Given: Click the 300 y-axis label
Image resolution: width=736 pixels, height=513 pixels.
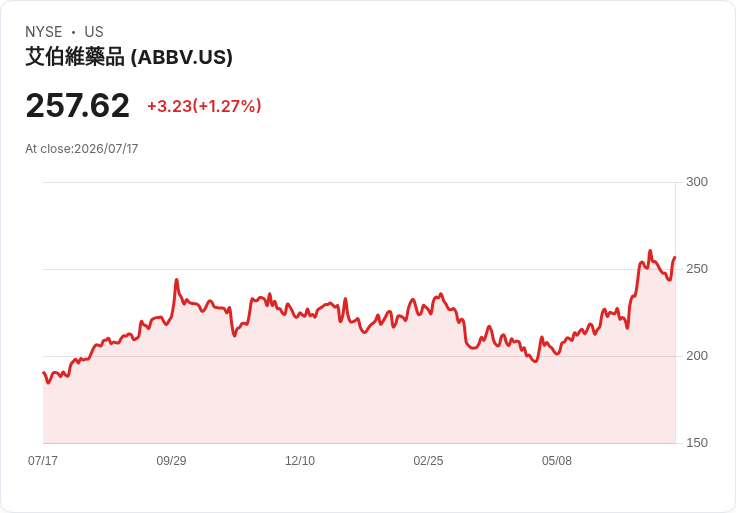Looking at the screenshot, I should pyautogui.click(x=697, y=182).
